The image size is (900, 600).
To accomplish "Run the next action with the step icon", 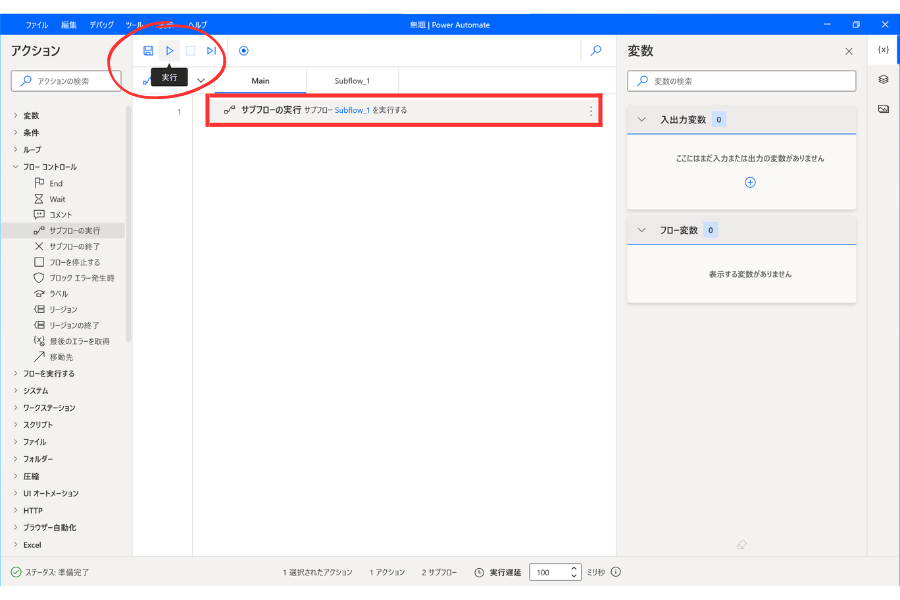I will pos(212,51).
